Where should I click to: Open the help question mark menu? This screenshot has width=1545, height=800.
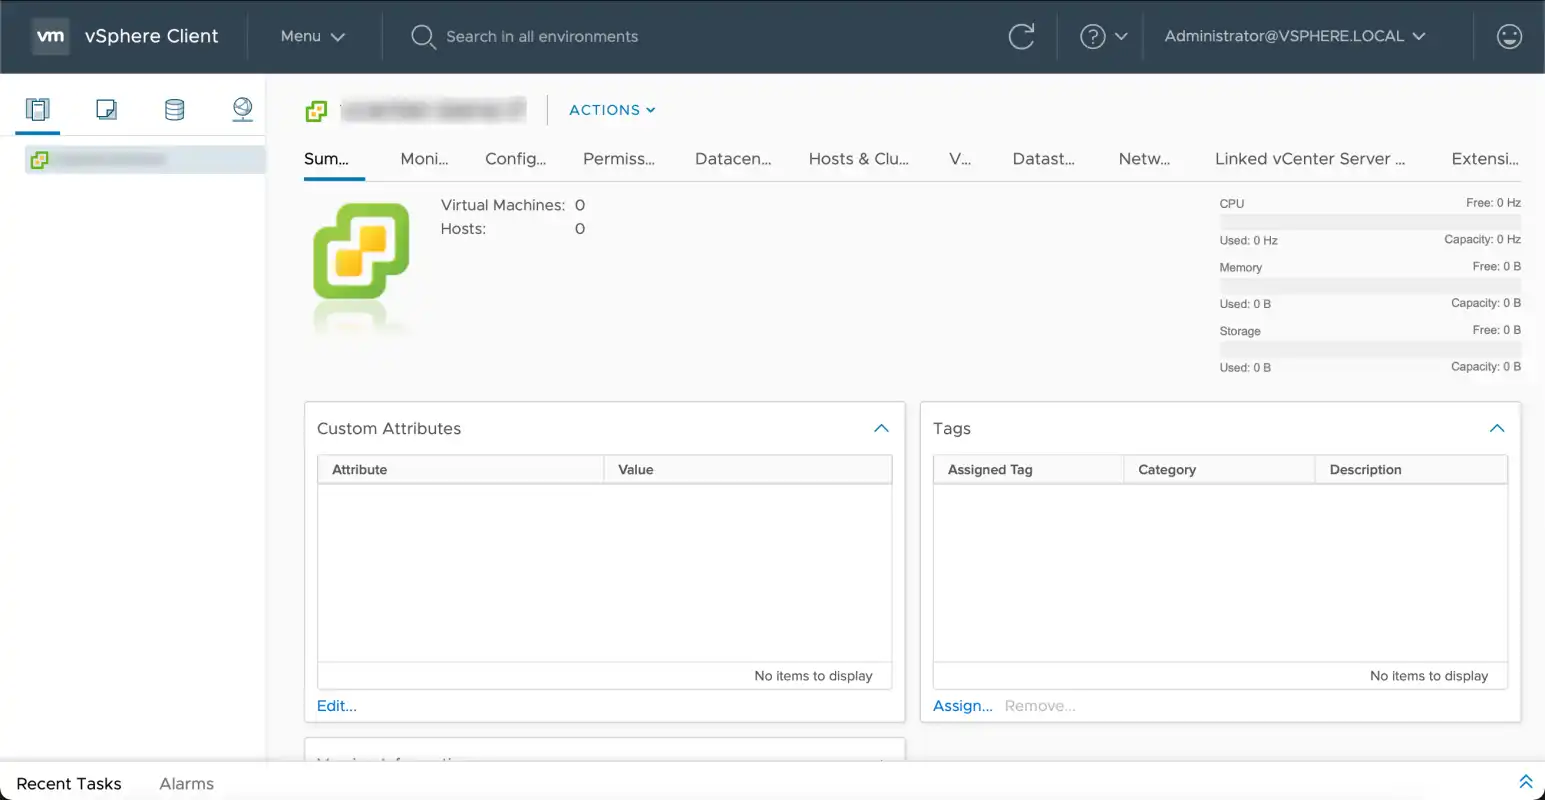tap(1103, 37)
